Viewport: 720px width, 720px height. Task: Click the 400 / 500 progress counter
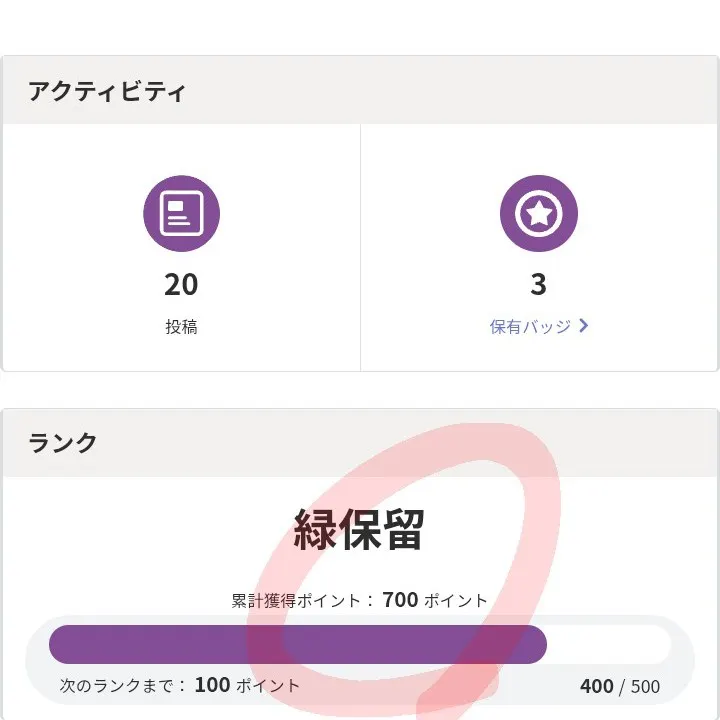619,687
